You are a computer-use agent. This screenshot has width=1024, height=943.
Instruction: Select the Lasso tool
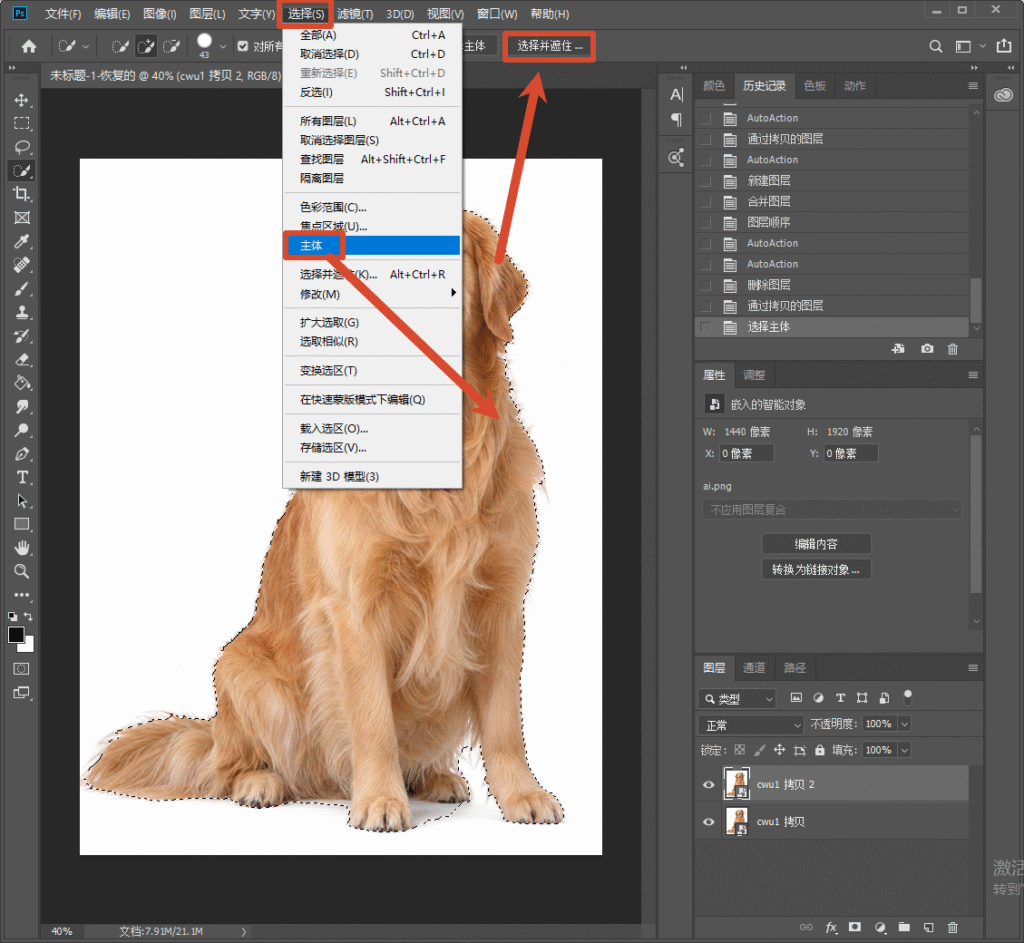22,147
